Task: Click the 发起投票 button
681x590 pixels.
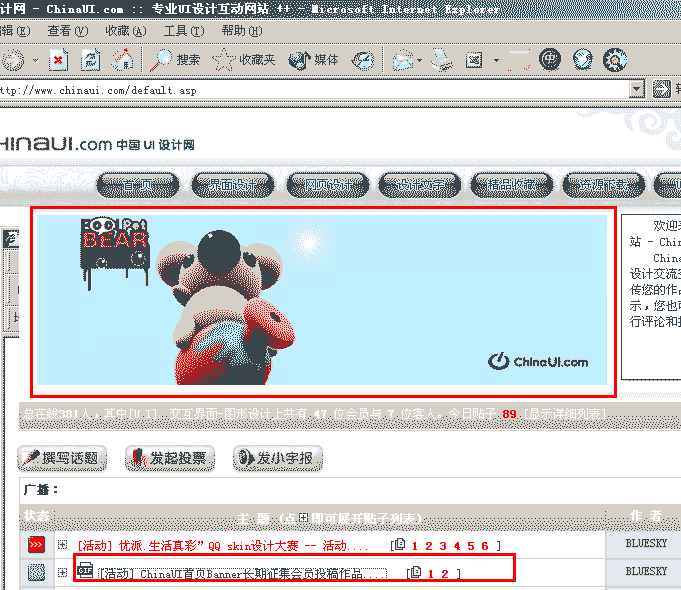Action: (170, 458)
